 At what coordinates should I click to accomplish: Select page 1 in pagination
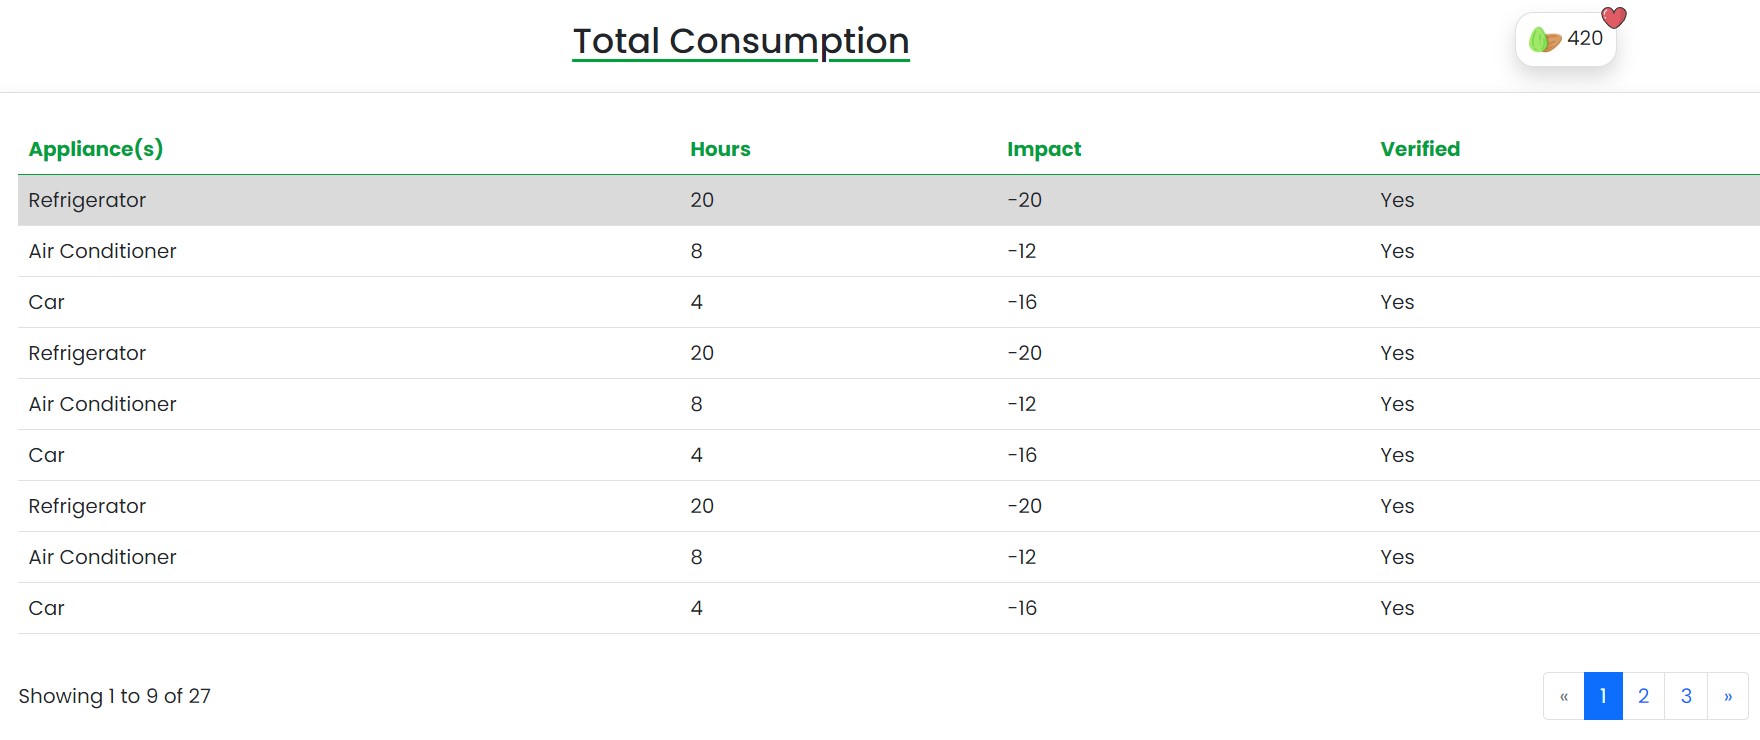[x=1603, y=696]
